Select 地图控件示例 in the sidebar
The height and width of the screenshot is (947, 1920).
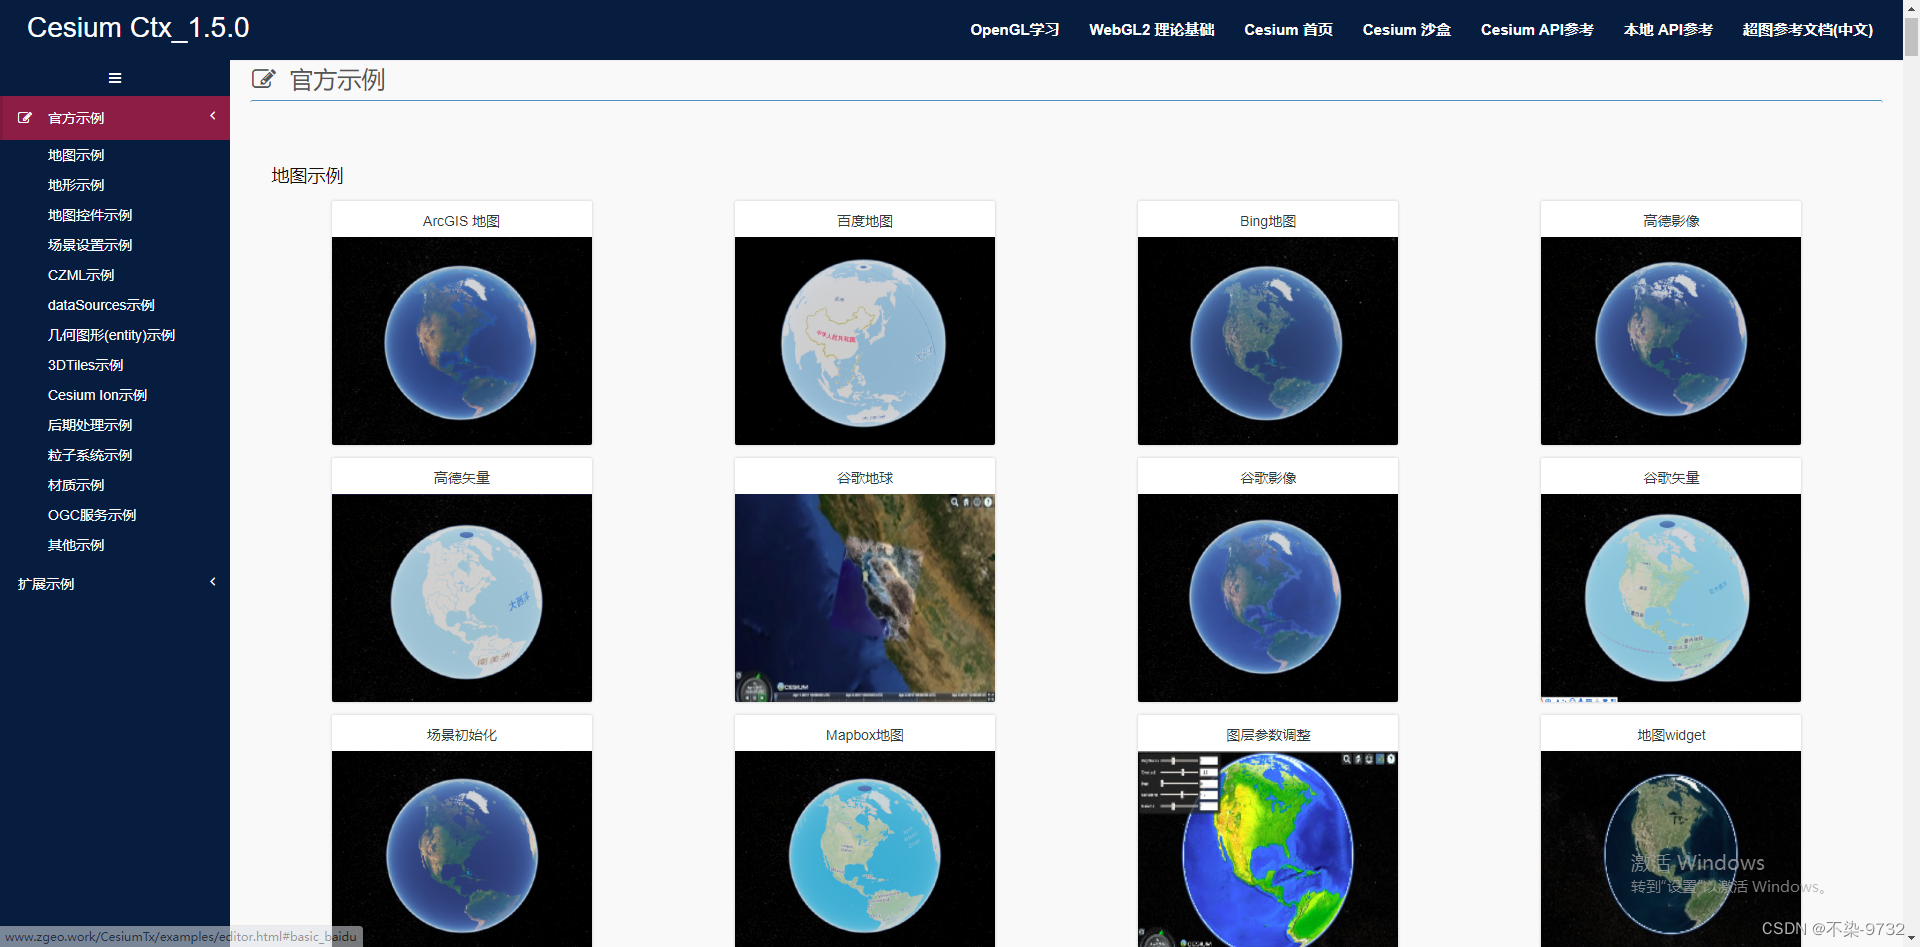pos(90,215)
